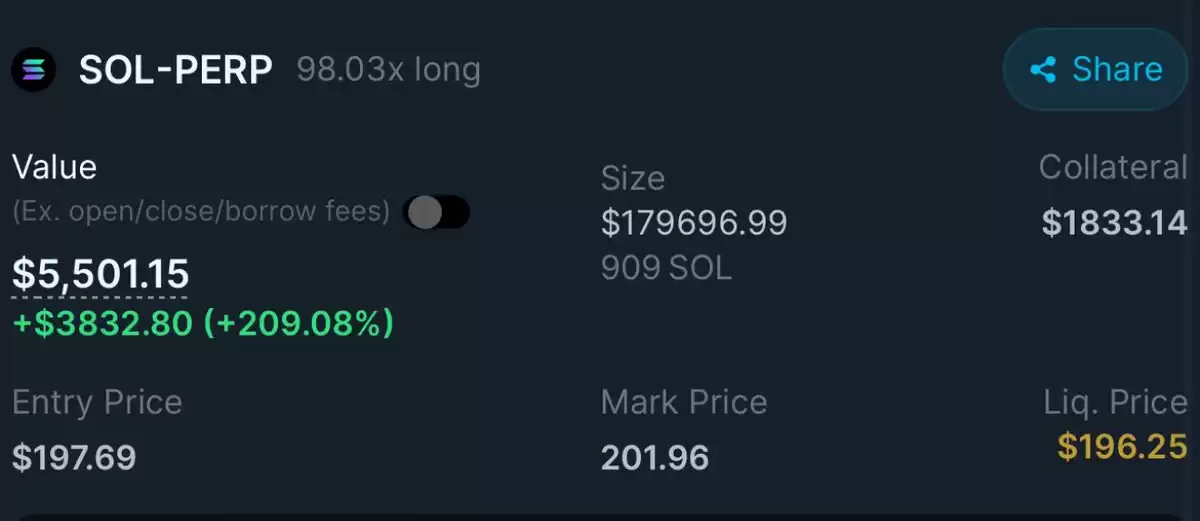
Task: Click the Ex. open/close/borrow fees caption
Action: (201, 212)
